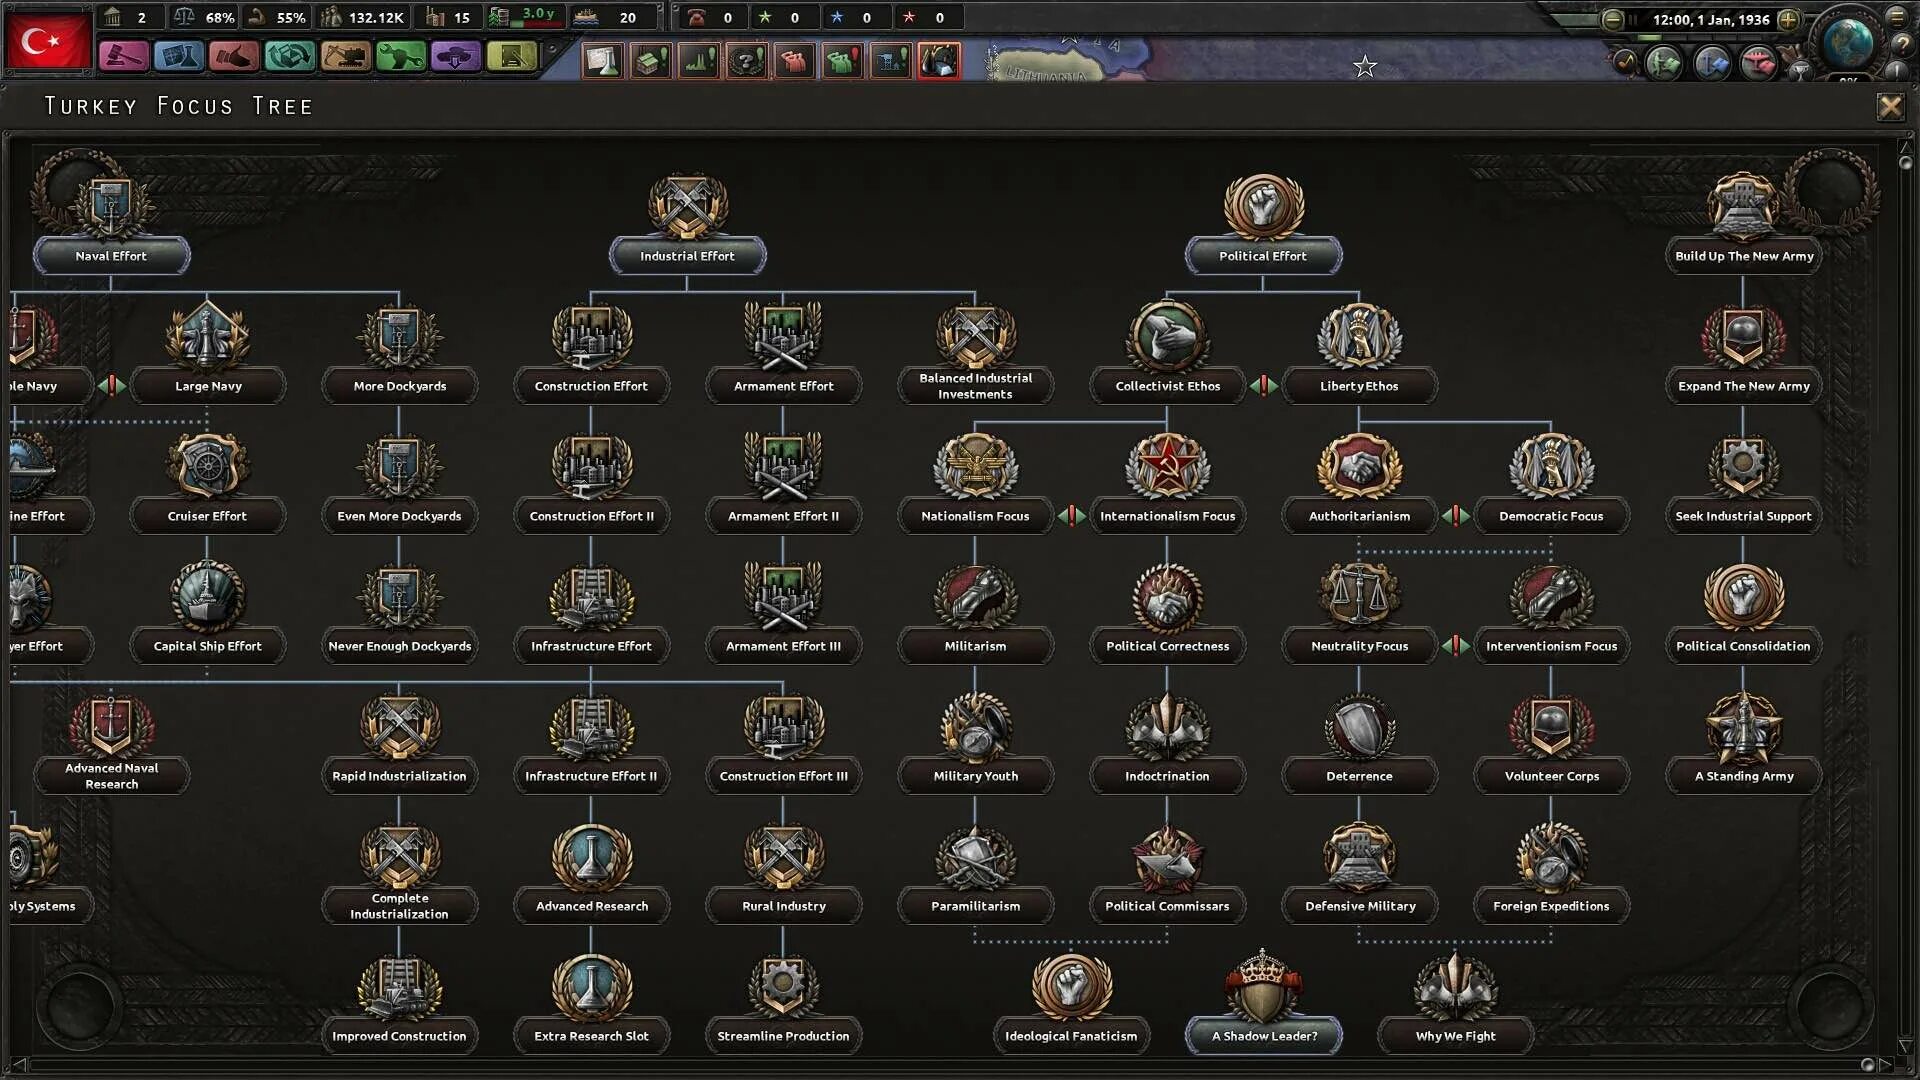
Task: Click the A Shadow Leader? focus button
Action: pos(1263,1036)
